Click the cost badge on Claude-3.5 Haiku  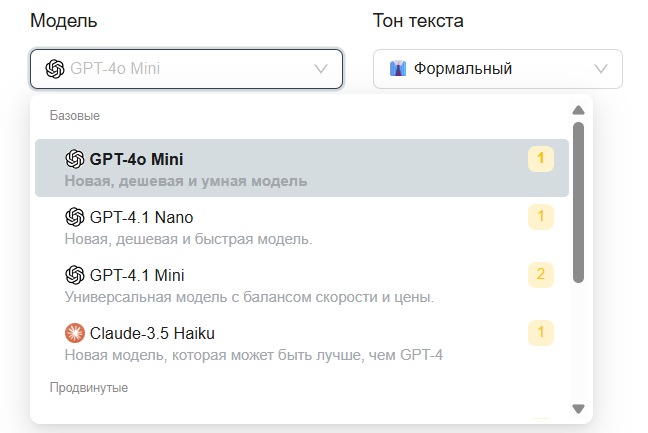click(x=541, y=333)
